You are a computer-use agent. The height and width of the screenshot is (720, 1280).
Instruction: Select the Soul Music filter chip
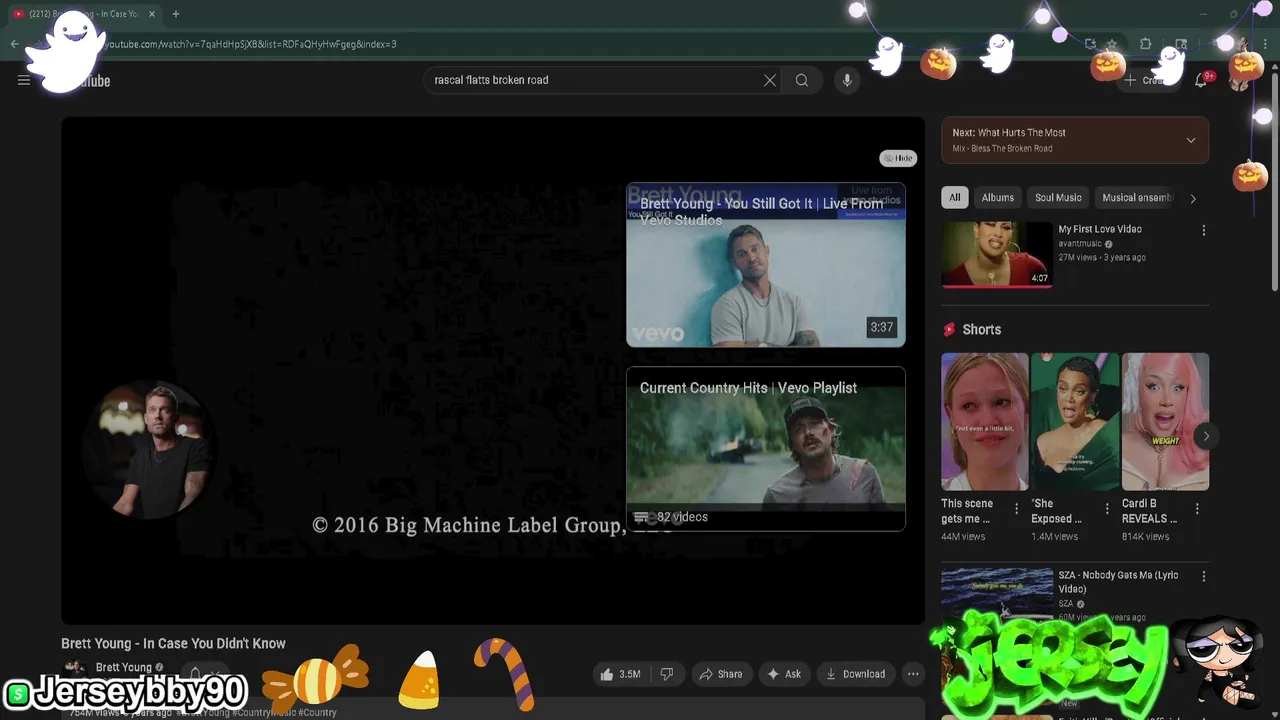1058,198
